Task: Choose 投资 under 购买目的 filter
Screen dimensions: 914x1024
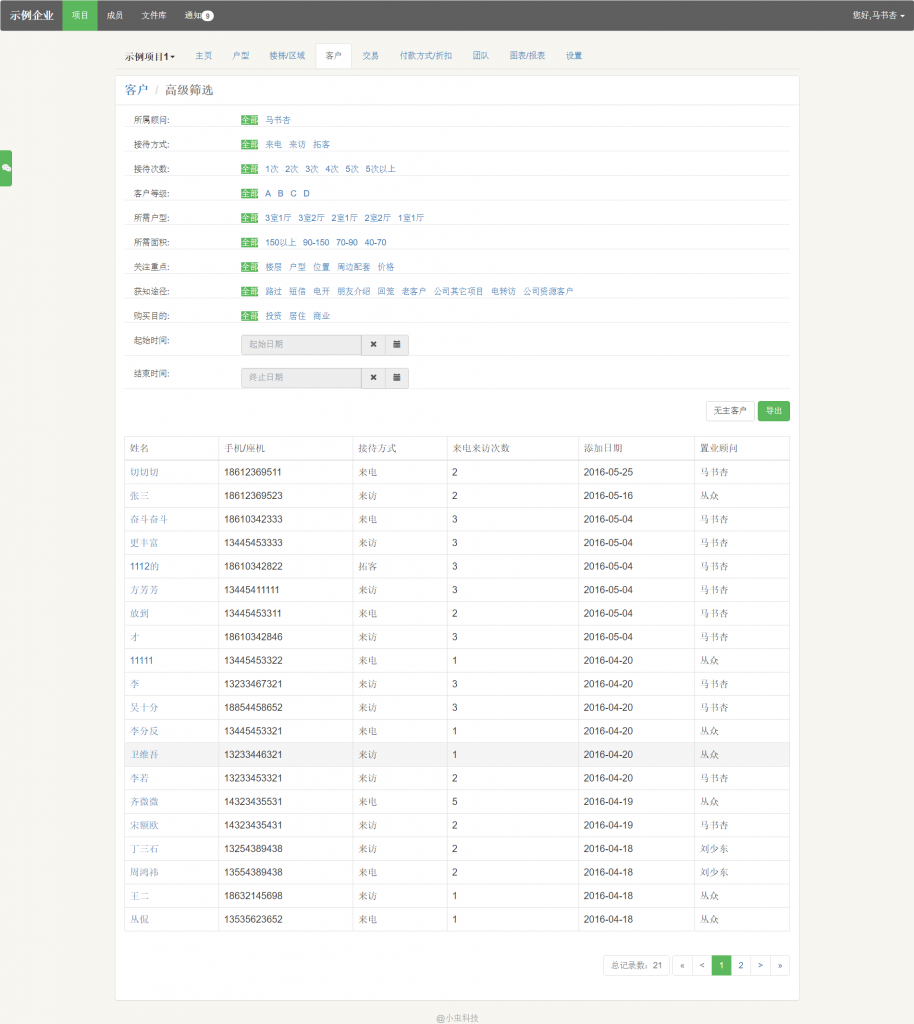Action: click(x=273, y=315)
